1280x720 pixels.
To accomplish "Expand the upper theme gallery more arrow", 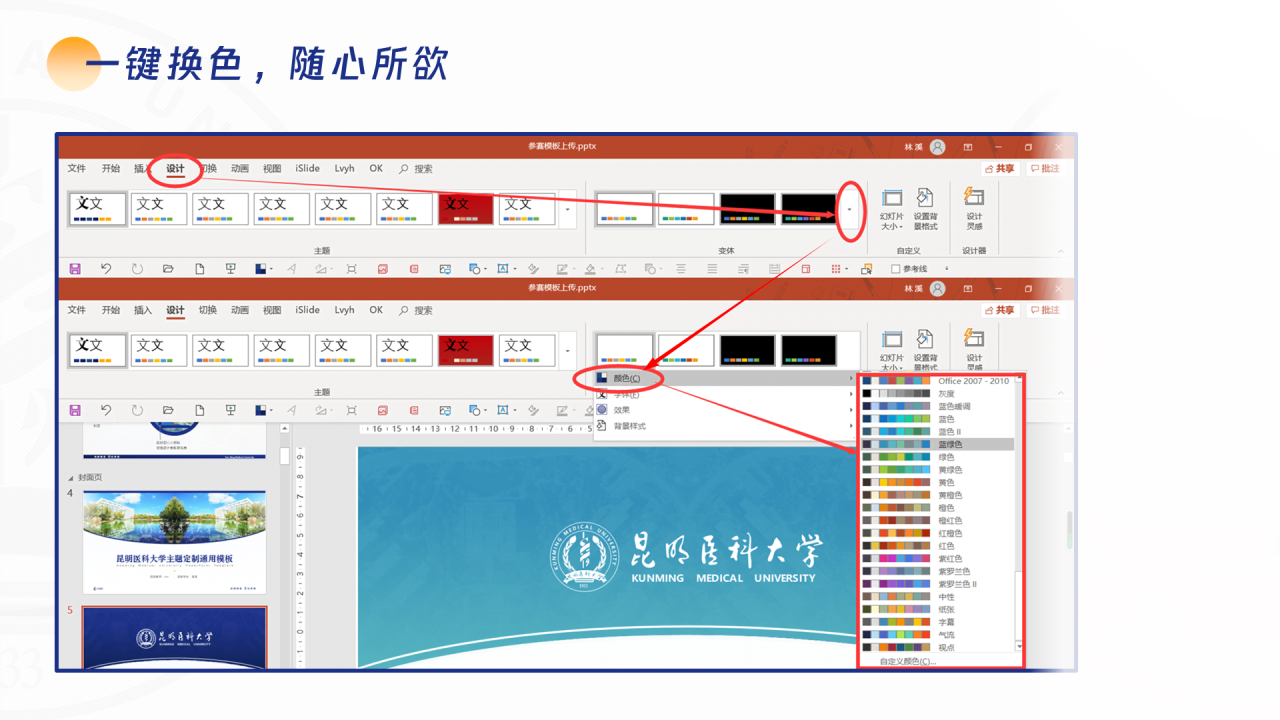I will (x=568, y=210).
